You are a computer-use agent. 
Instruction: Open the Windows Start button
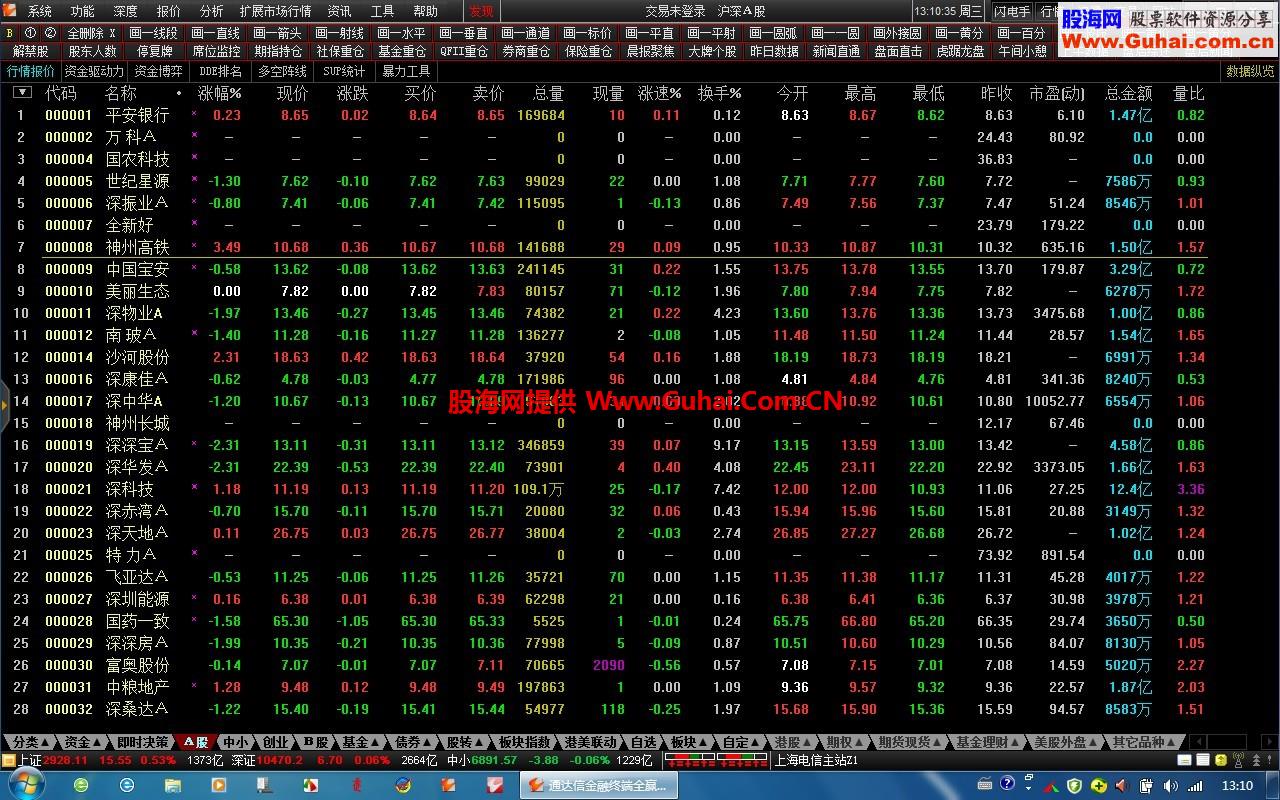[25, 785]
